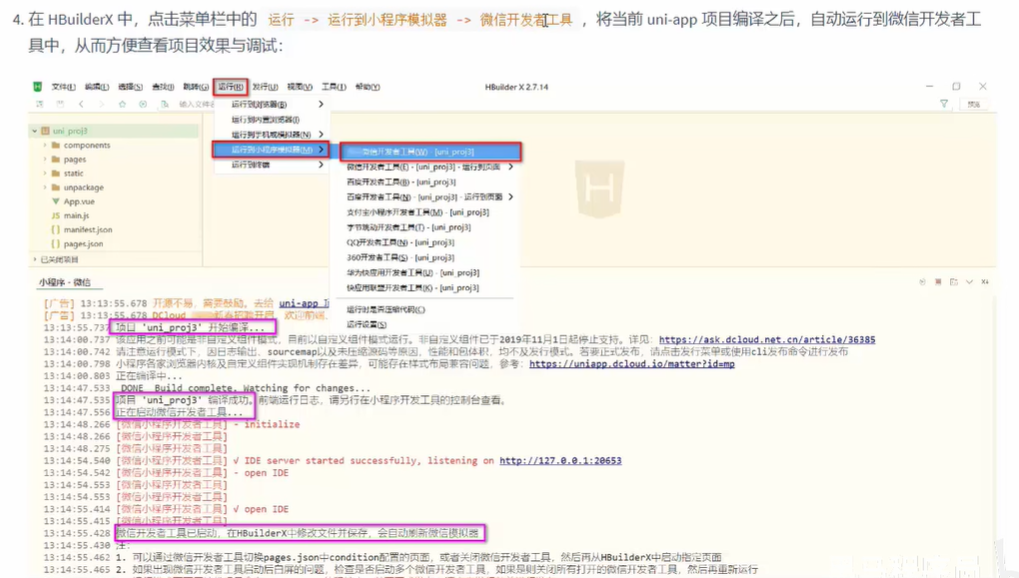Click the JS icon next to main.js
Viewport: 1019px width, 578px height.
[x=56, y=215]
